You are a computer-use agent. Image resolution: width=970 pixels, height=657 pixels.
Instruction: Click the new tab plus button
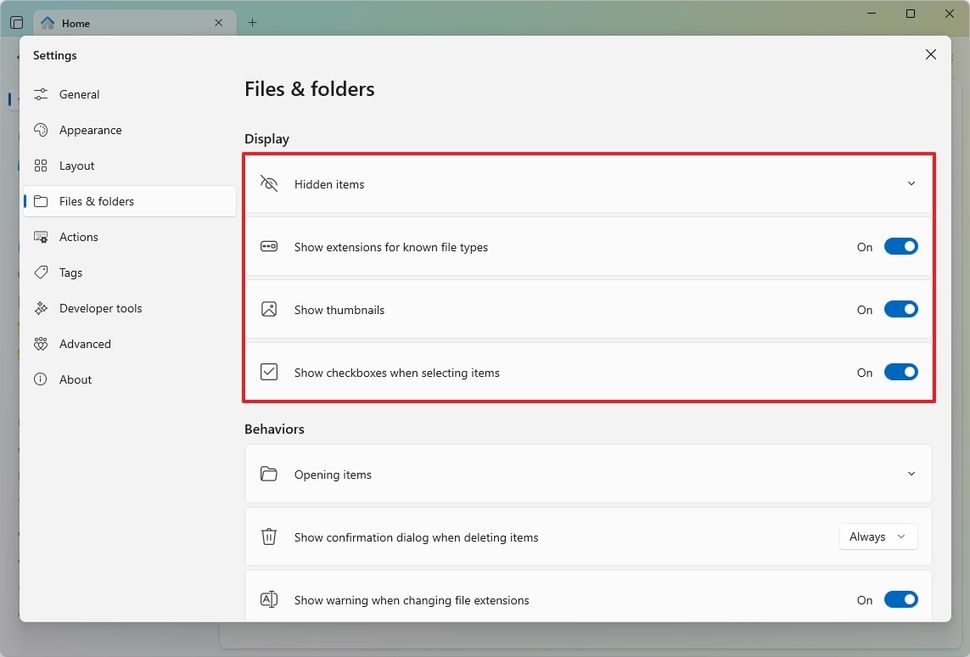(x=252, y=22)
